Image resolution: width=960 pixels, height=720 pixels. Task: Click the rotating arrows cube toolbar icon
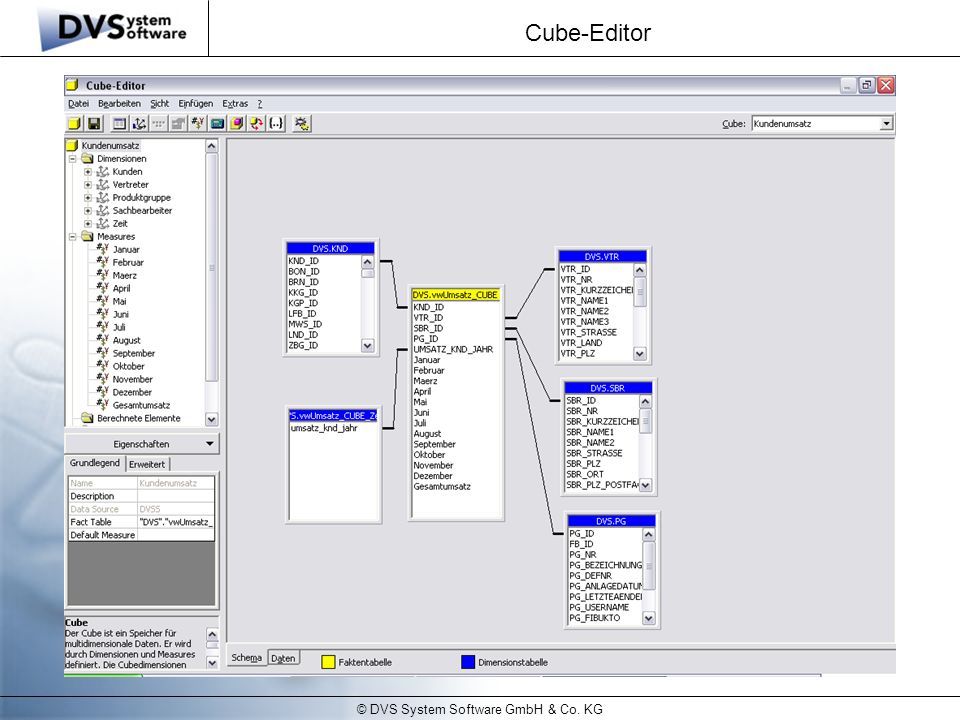[x=257, y=124]
